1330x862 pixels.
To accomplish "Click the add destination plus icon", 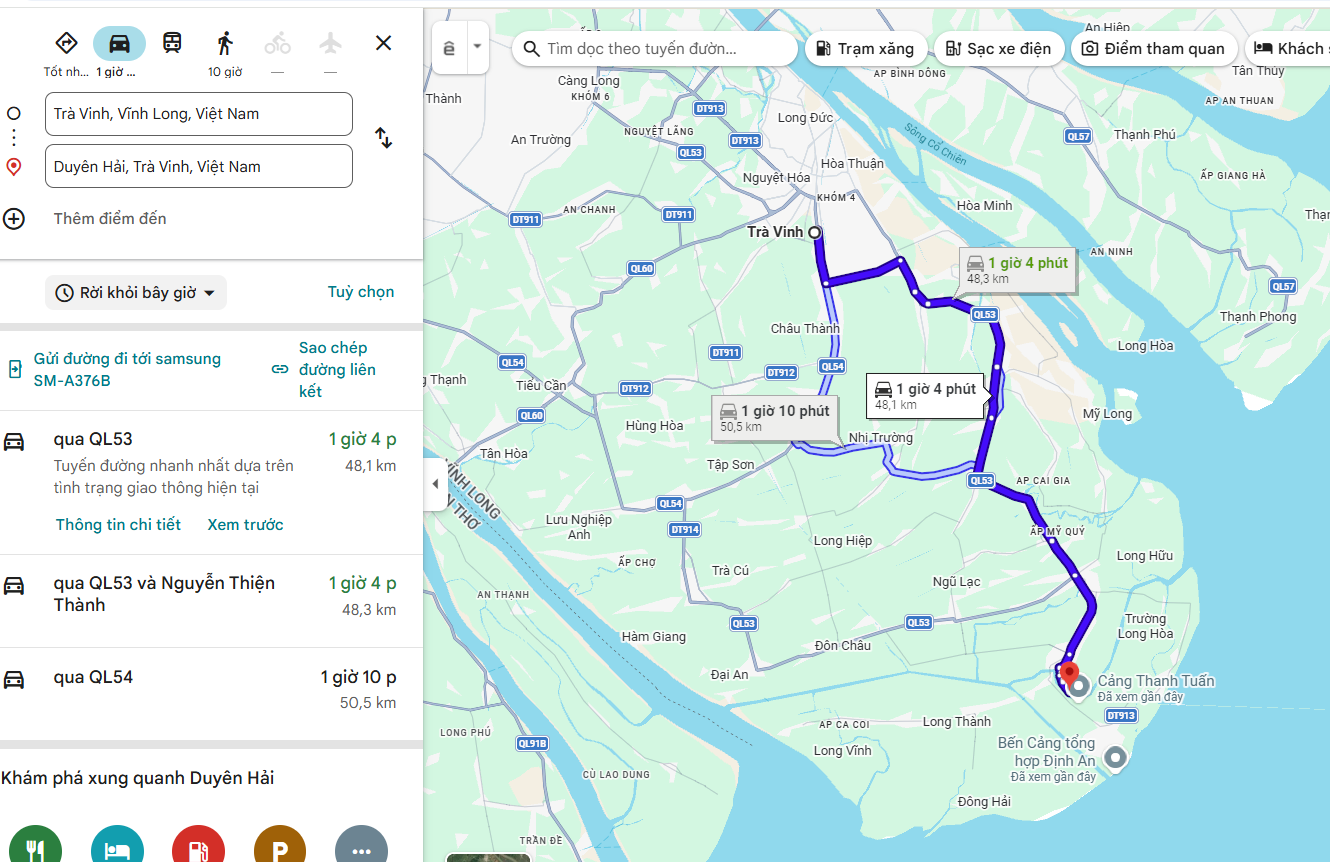I will 14,218.
